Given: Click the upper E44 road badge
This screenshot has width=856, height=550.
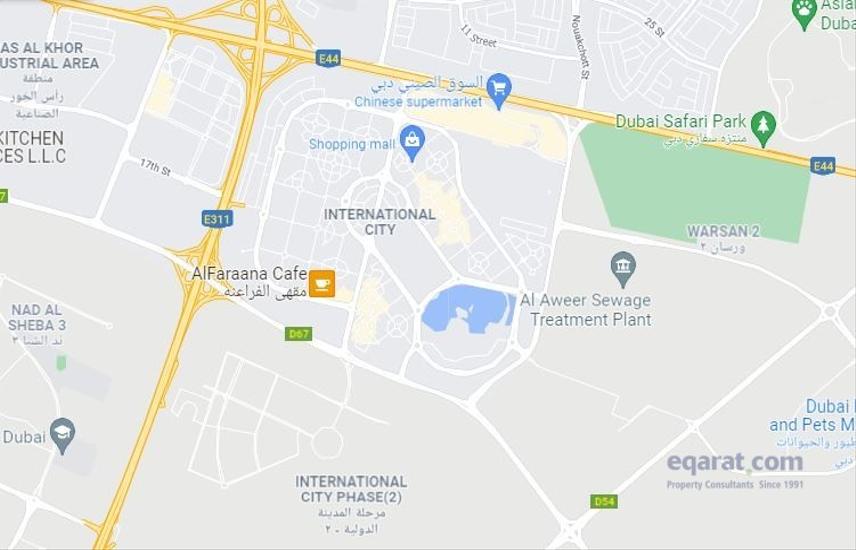Looking at the screenshot, I should click(x=328, y=58).
